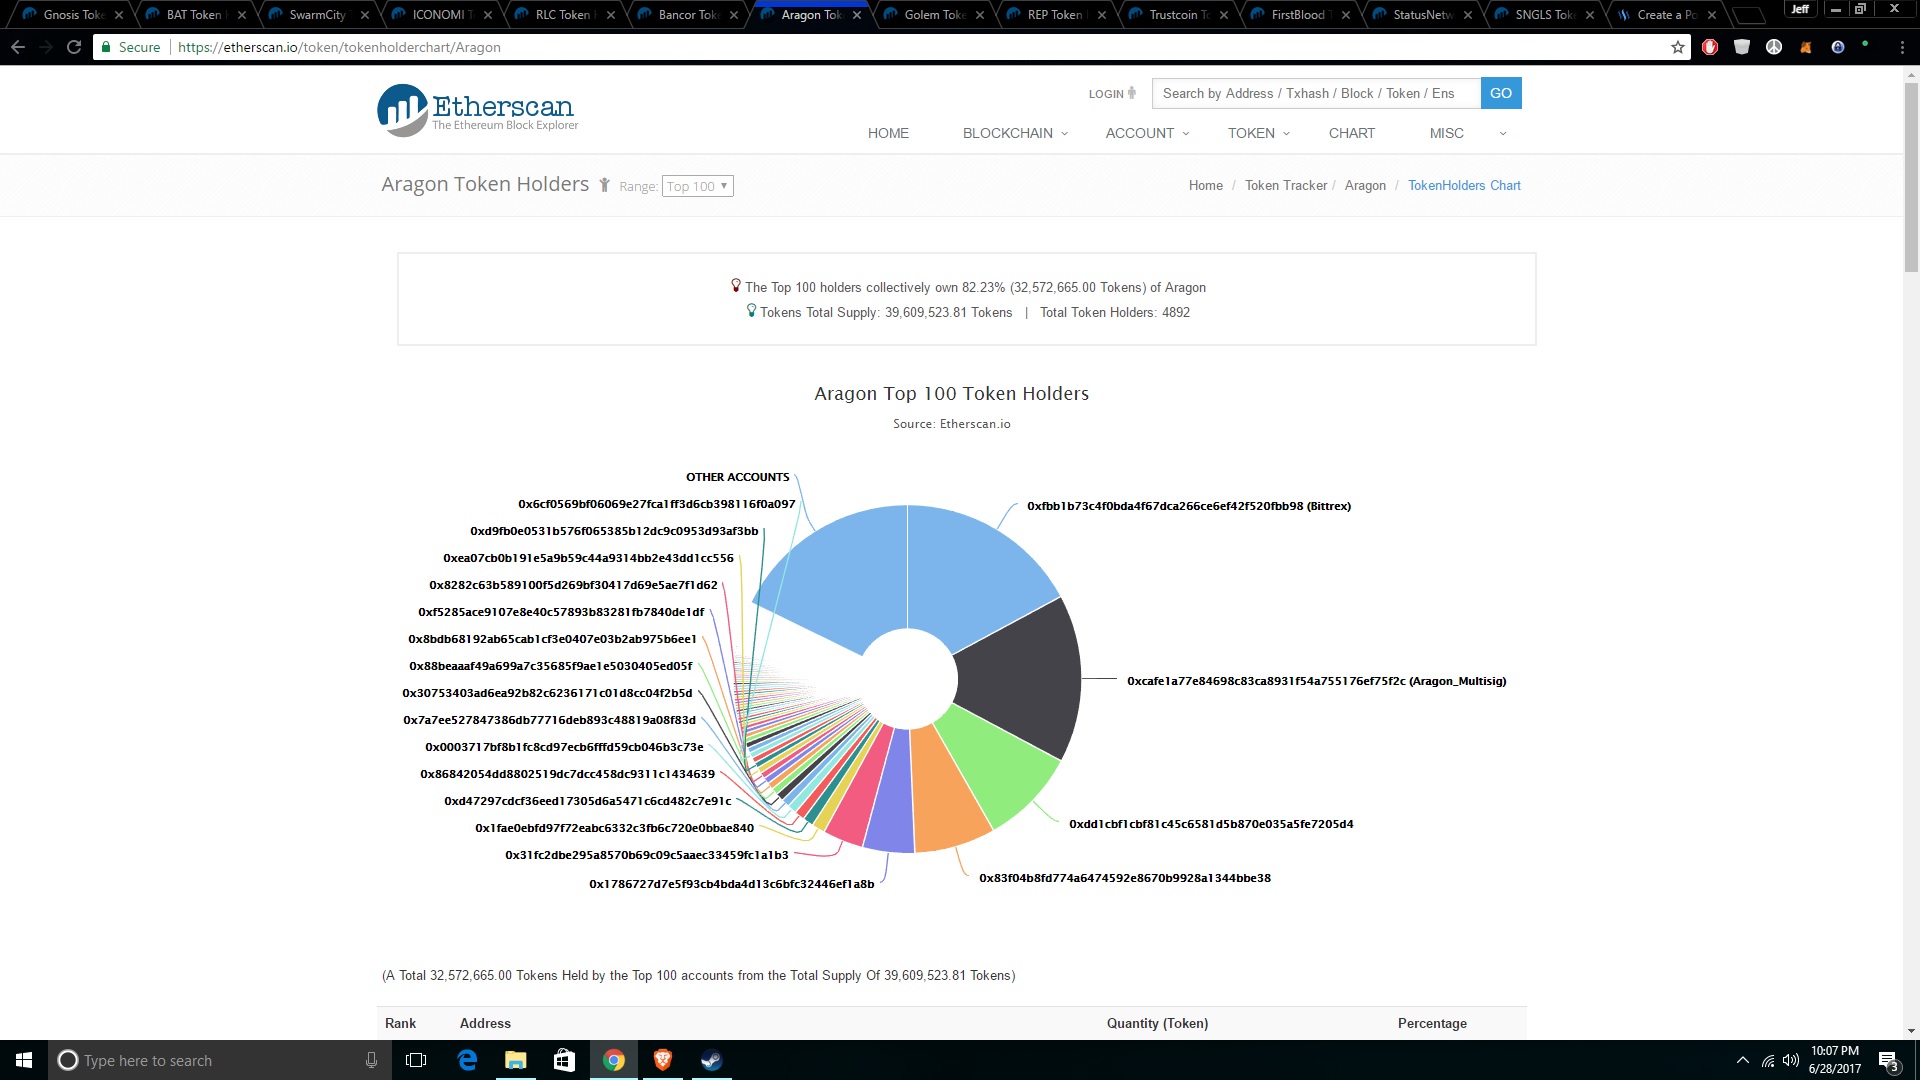The image size is (1920, 1080).
Task: Open Task View in the taskbar
Action: pyautogui.click(x=416, y=1060)
